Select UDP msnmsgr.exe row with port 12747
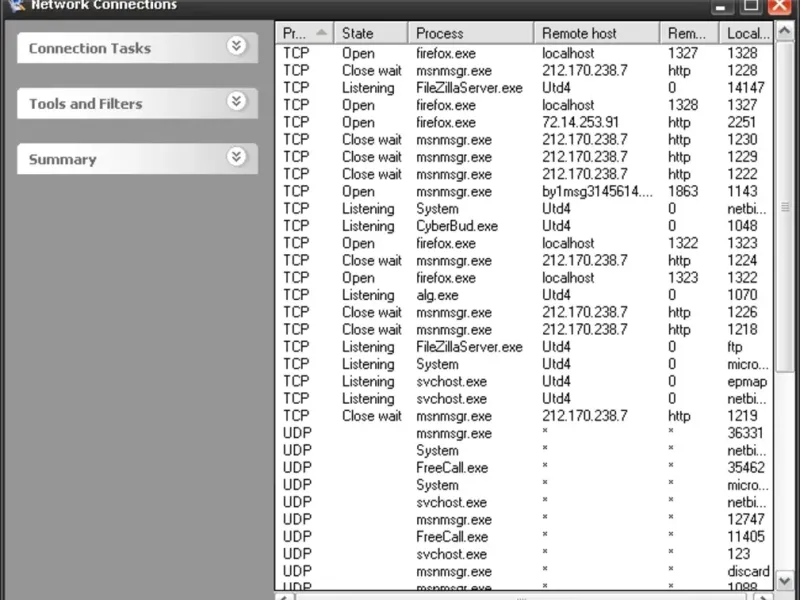 pyautogui.click(x=524, y=519)
